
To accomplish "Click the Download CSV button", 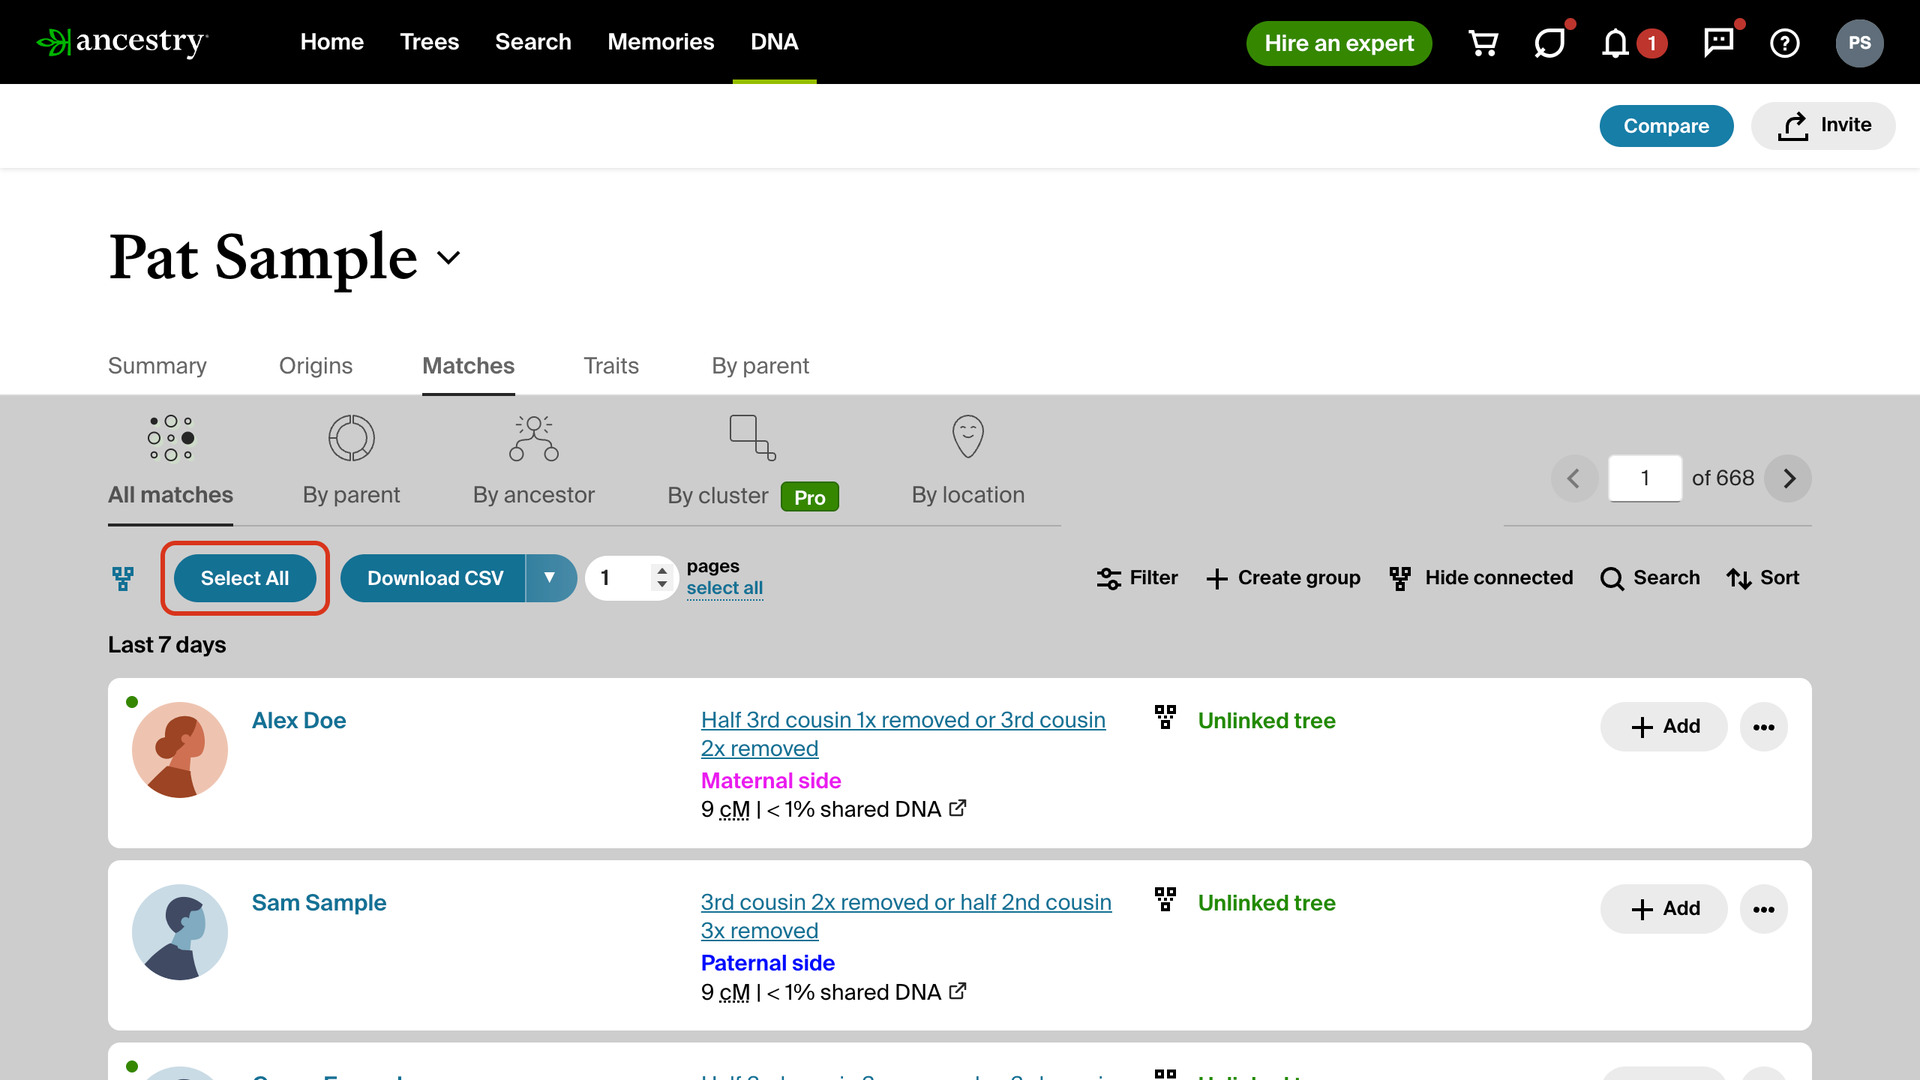I will pos(434,578).
